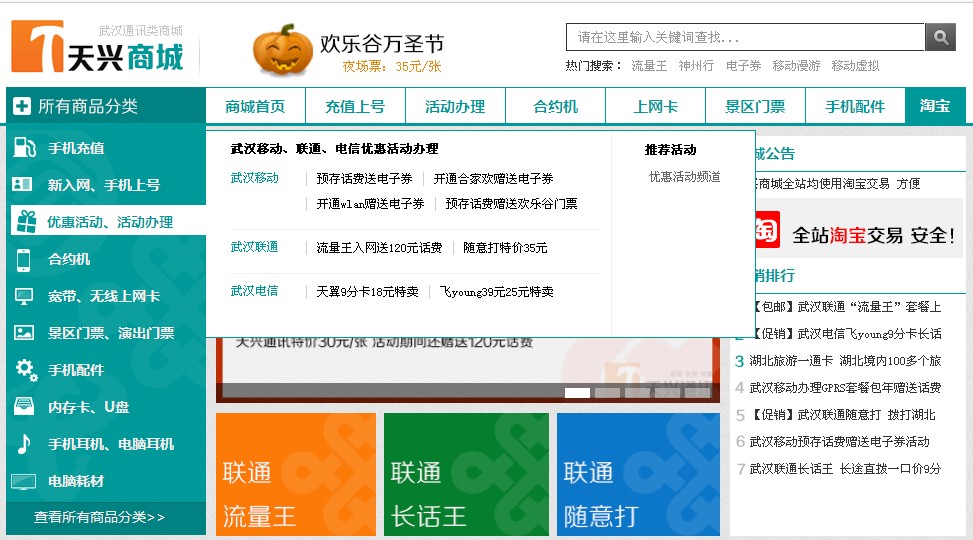The height and width of the screenshot is (540, 973).
Task: Click 天翼9分卡18元特卖 link
Action: pos(367,292)
